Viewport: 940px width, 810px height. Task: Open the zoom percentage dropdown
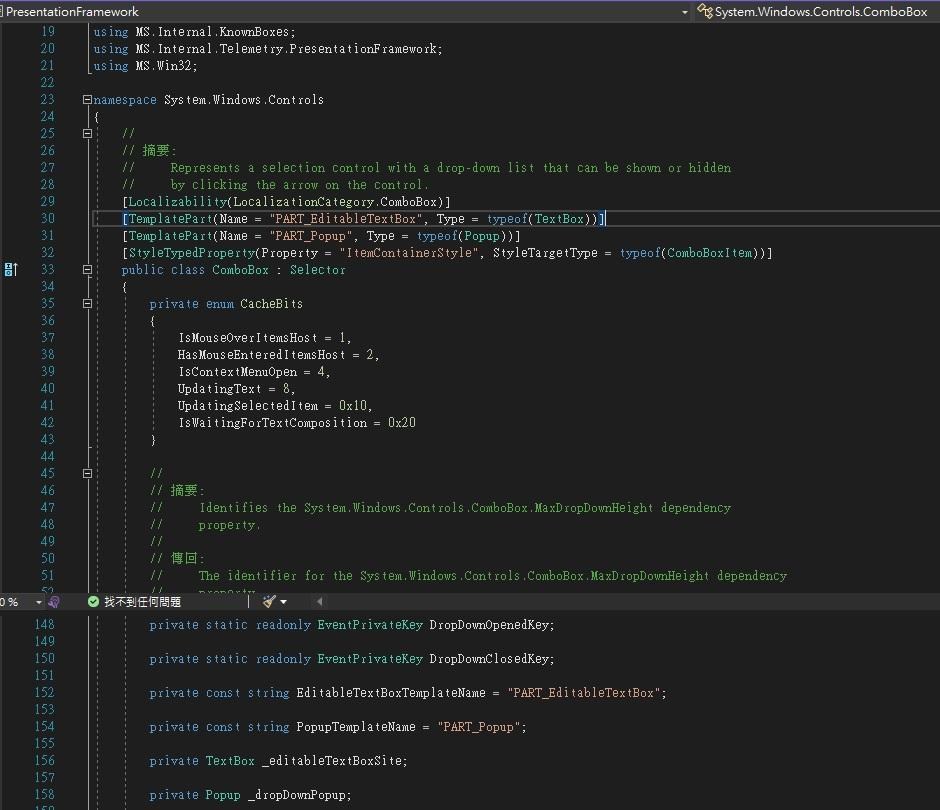point(39,602)
